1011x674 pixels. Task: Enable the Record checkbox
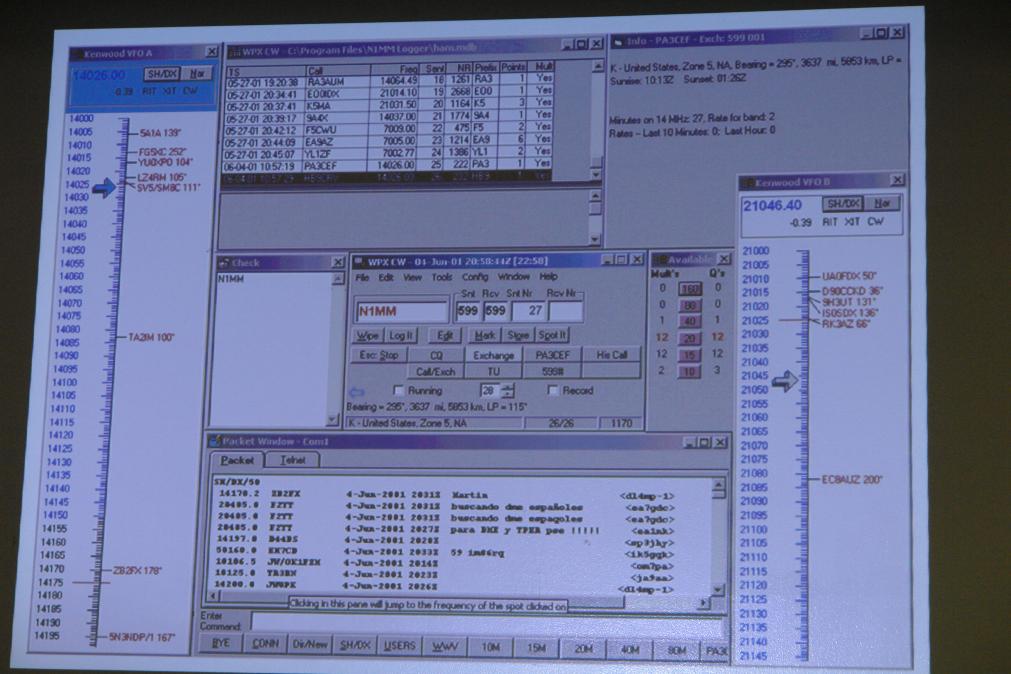pos(552,390)
